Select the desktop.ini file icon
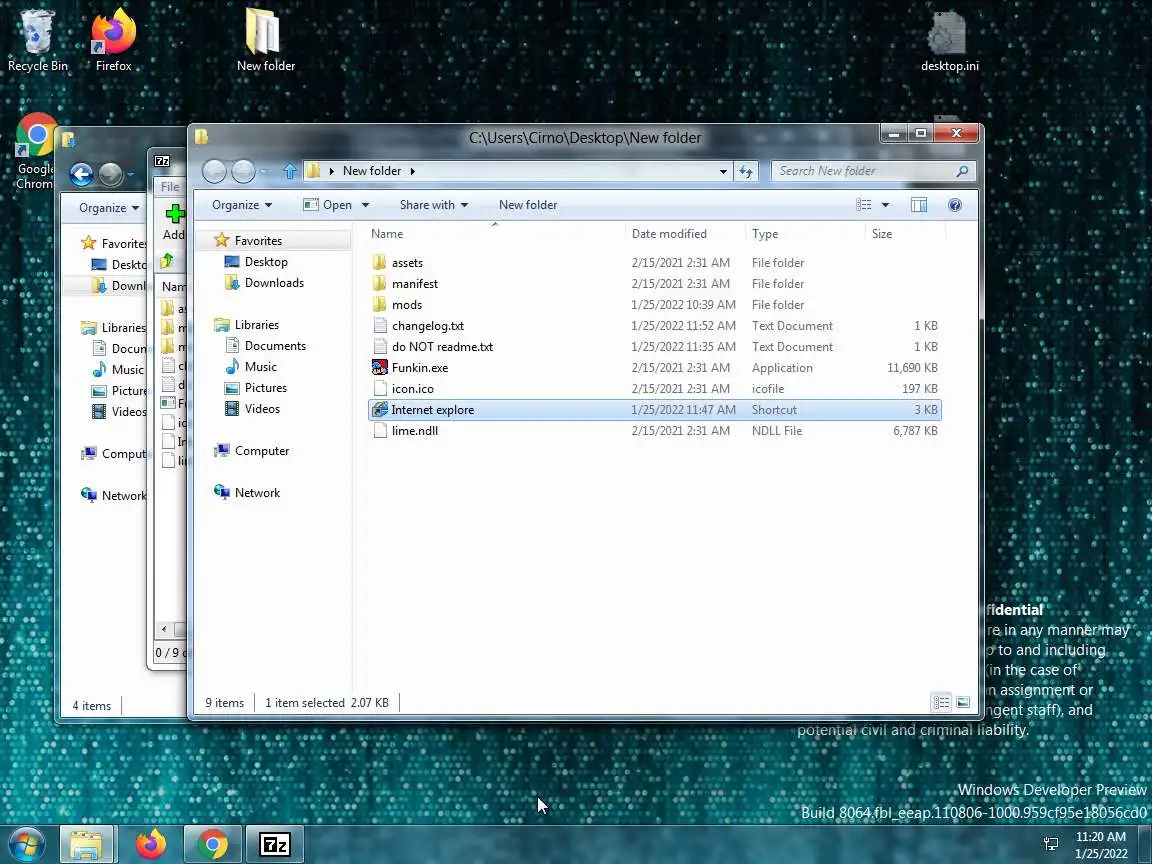The image size is (1152, 864). (949, 40)
